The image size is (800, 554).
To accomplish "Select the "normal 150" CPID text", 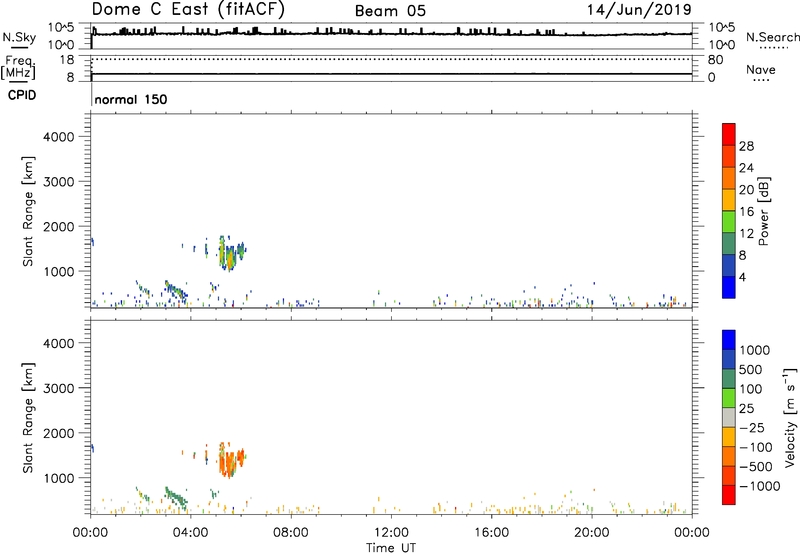I will [131, 99].
